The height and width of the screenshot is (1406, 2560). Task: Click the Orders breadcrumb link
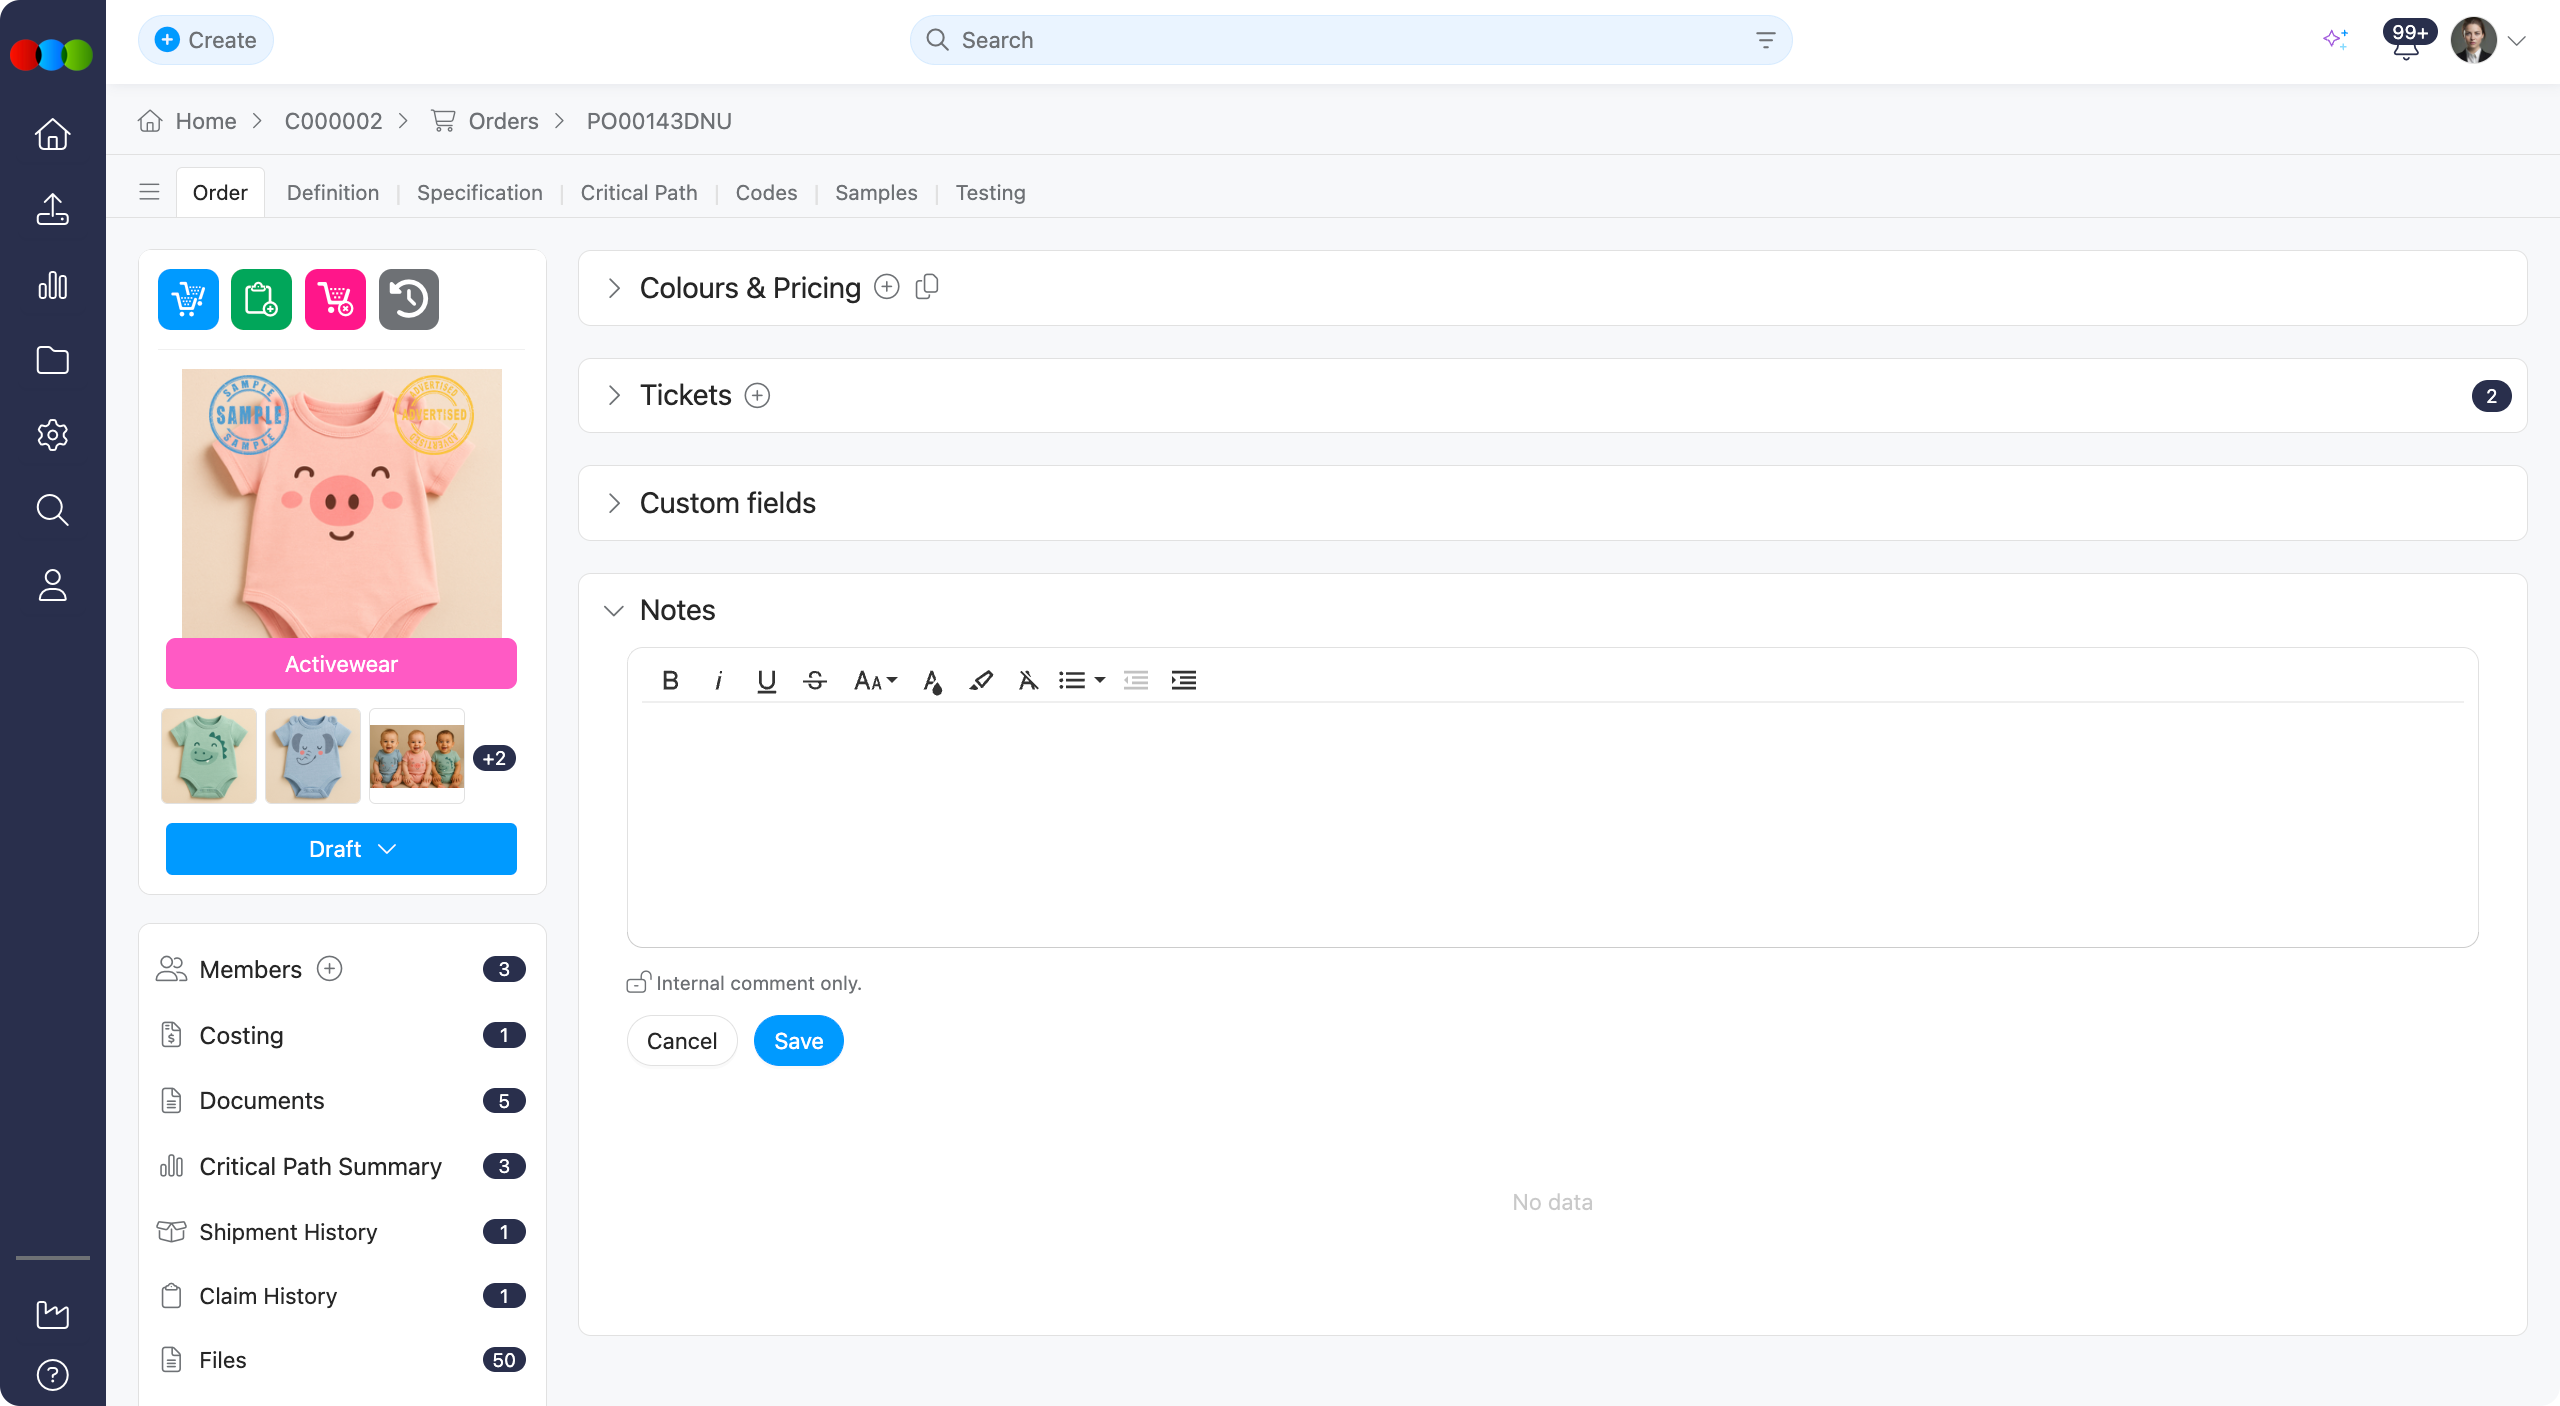pos(502,121)
